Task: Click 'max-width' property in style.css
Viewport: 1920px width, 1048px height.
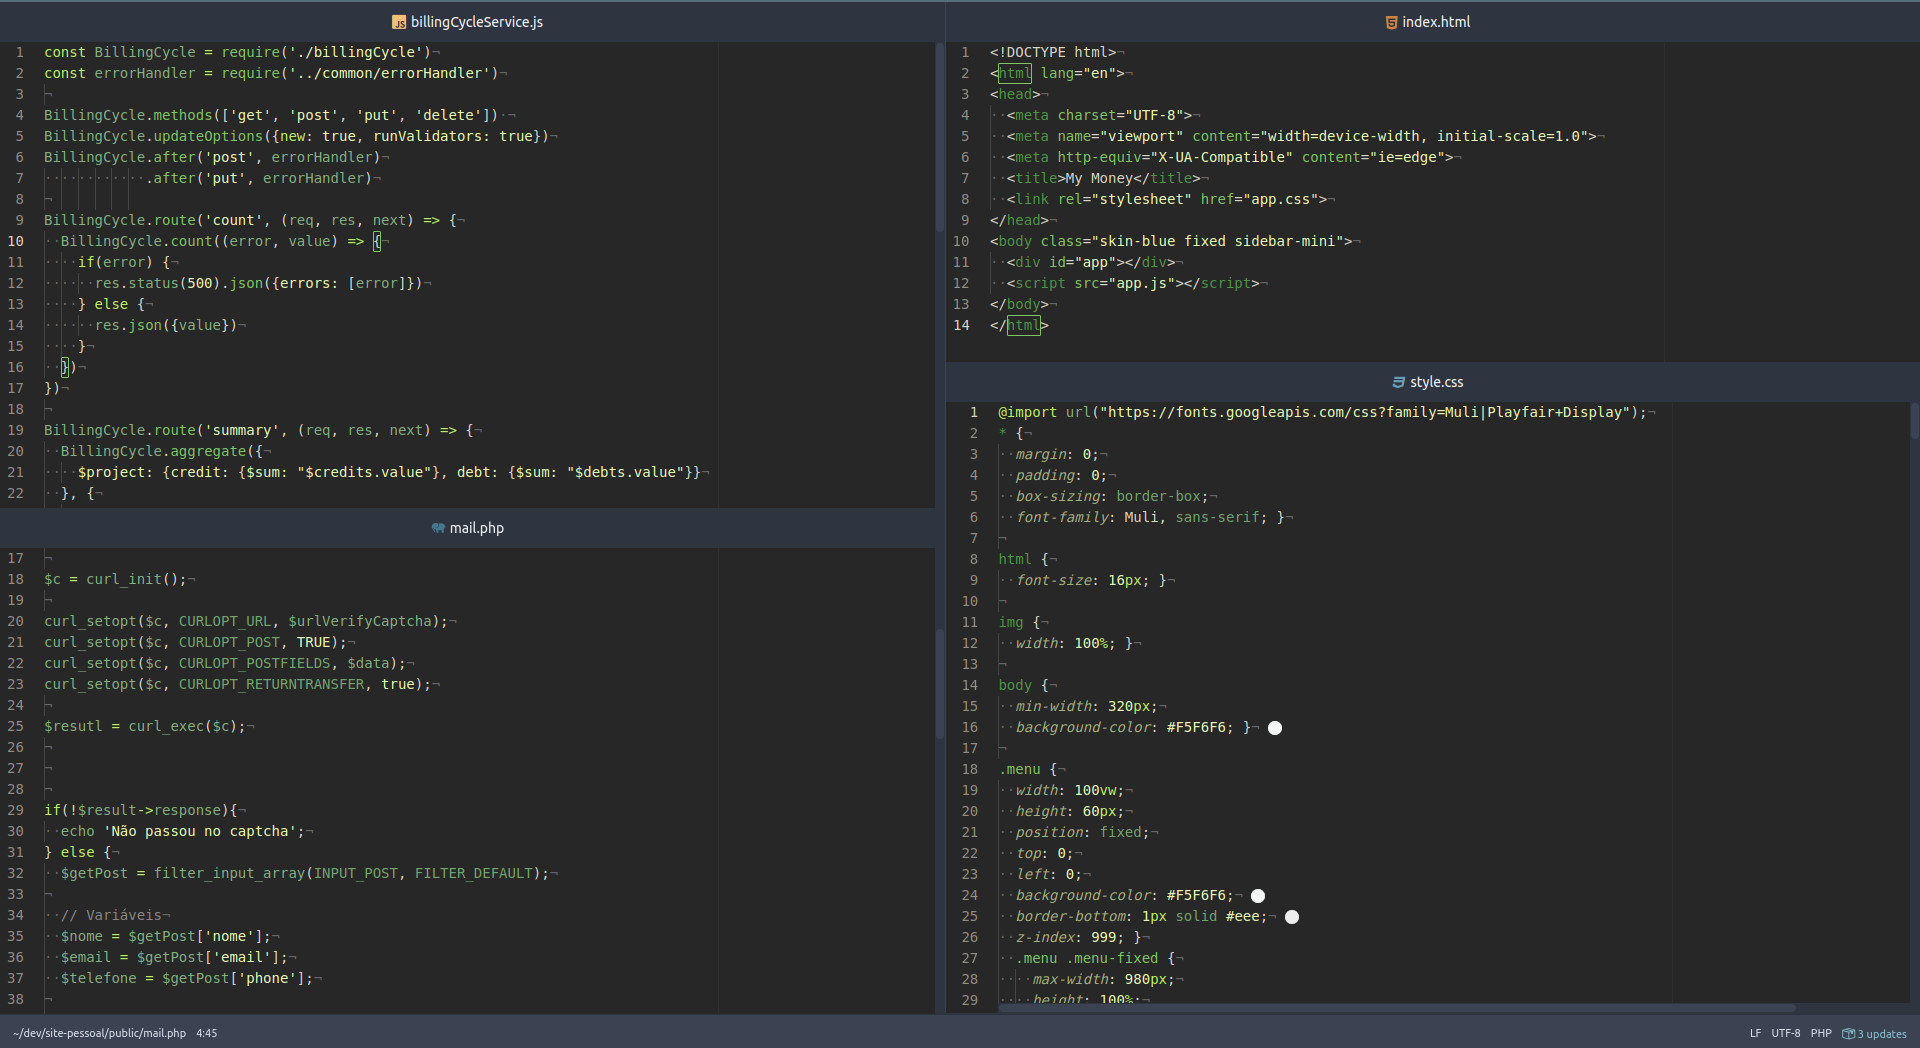Action: pyautogui.click(x=1070, y=979)
